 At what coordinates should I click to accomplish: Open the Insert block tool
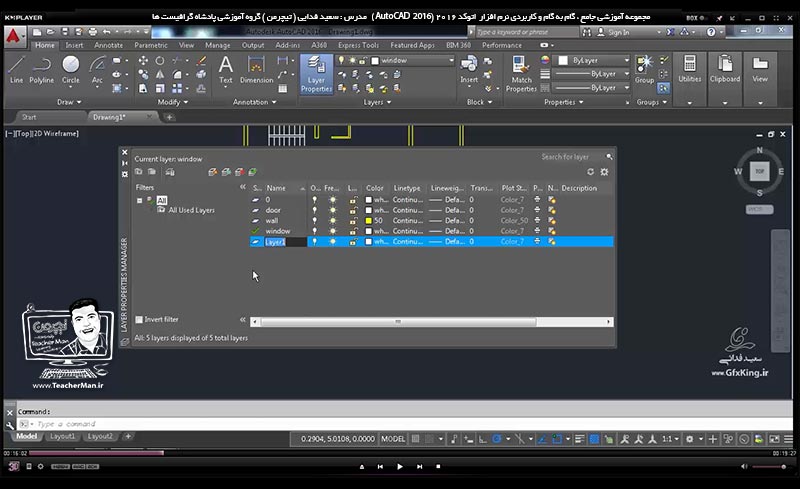click(469, 69)
